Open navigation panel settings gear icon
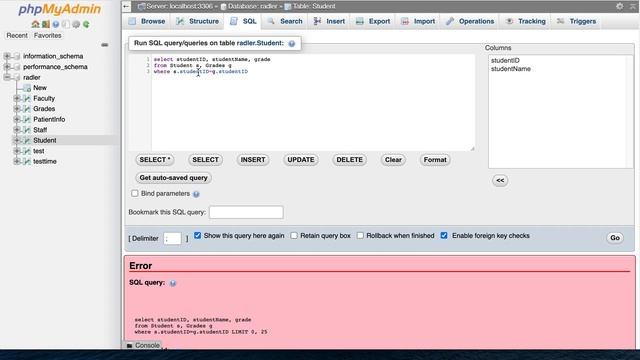Image resolution: width=640 pixels, height=360 pixels. click(76, 24)
